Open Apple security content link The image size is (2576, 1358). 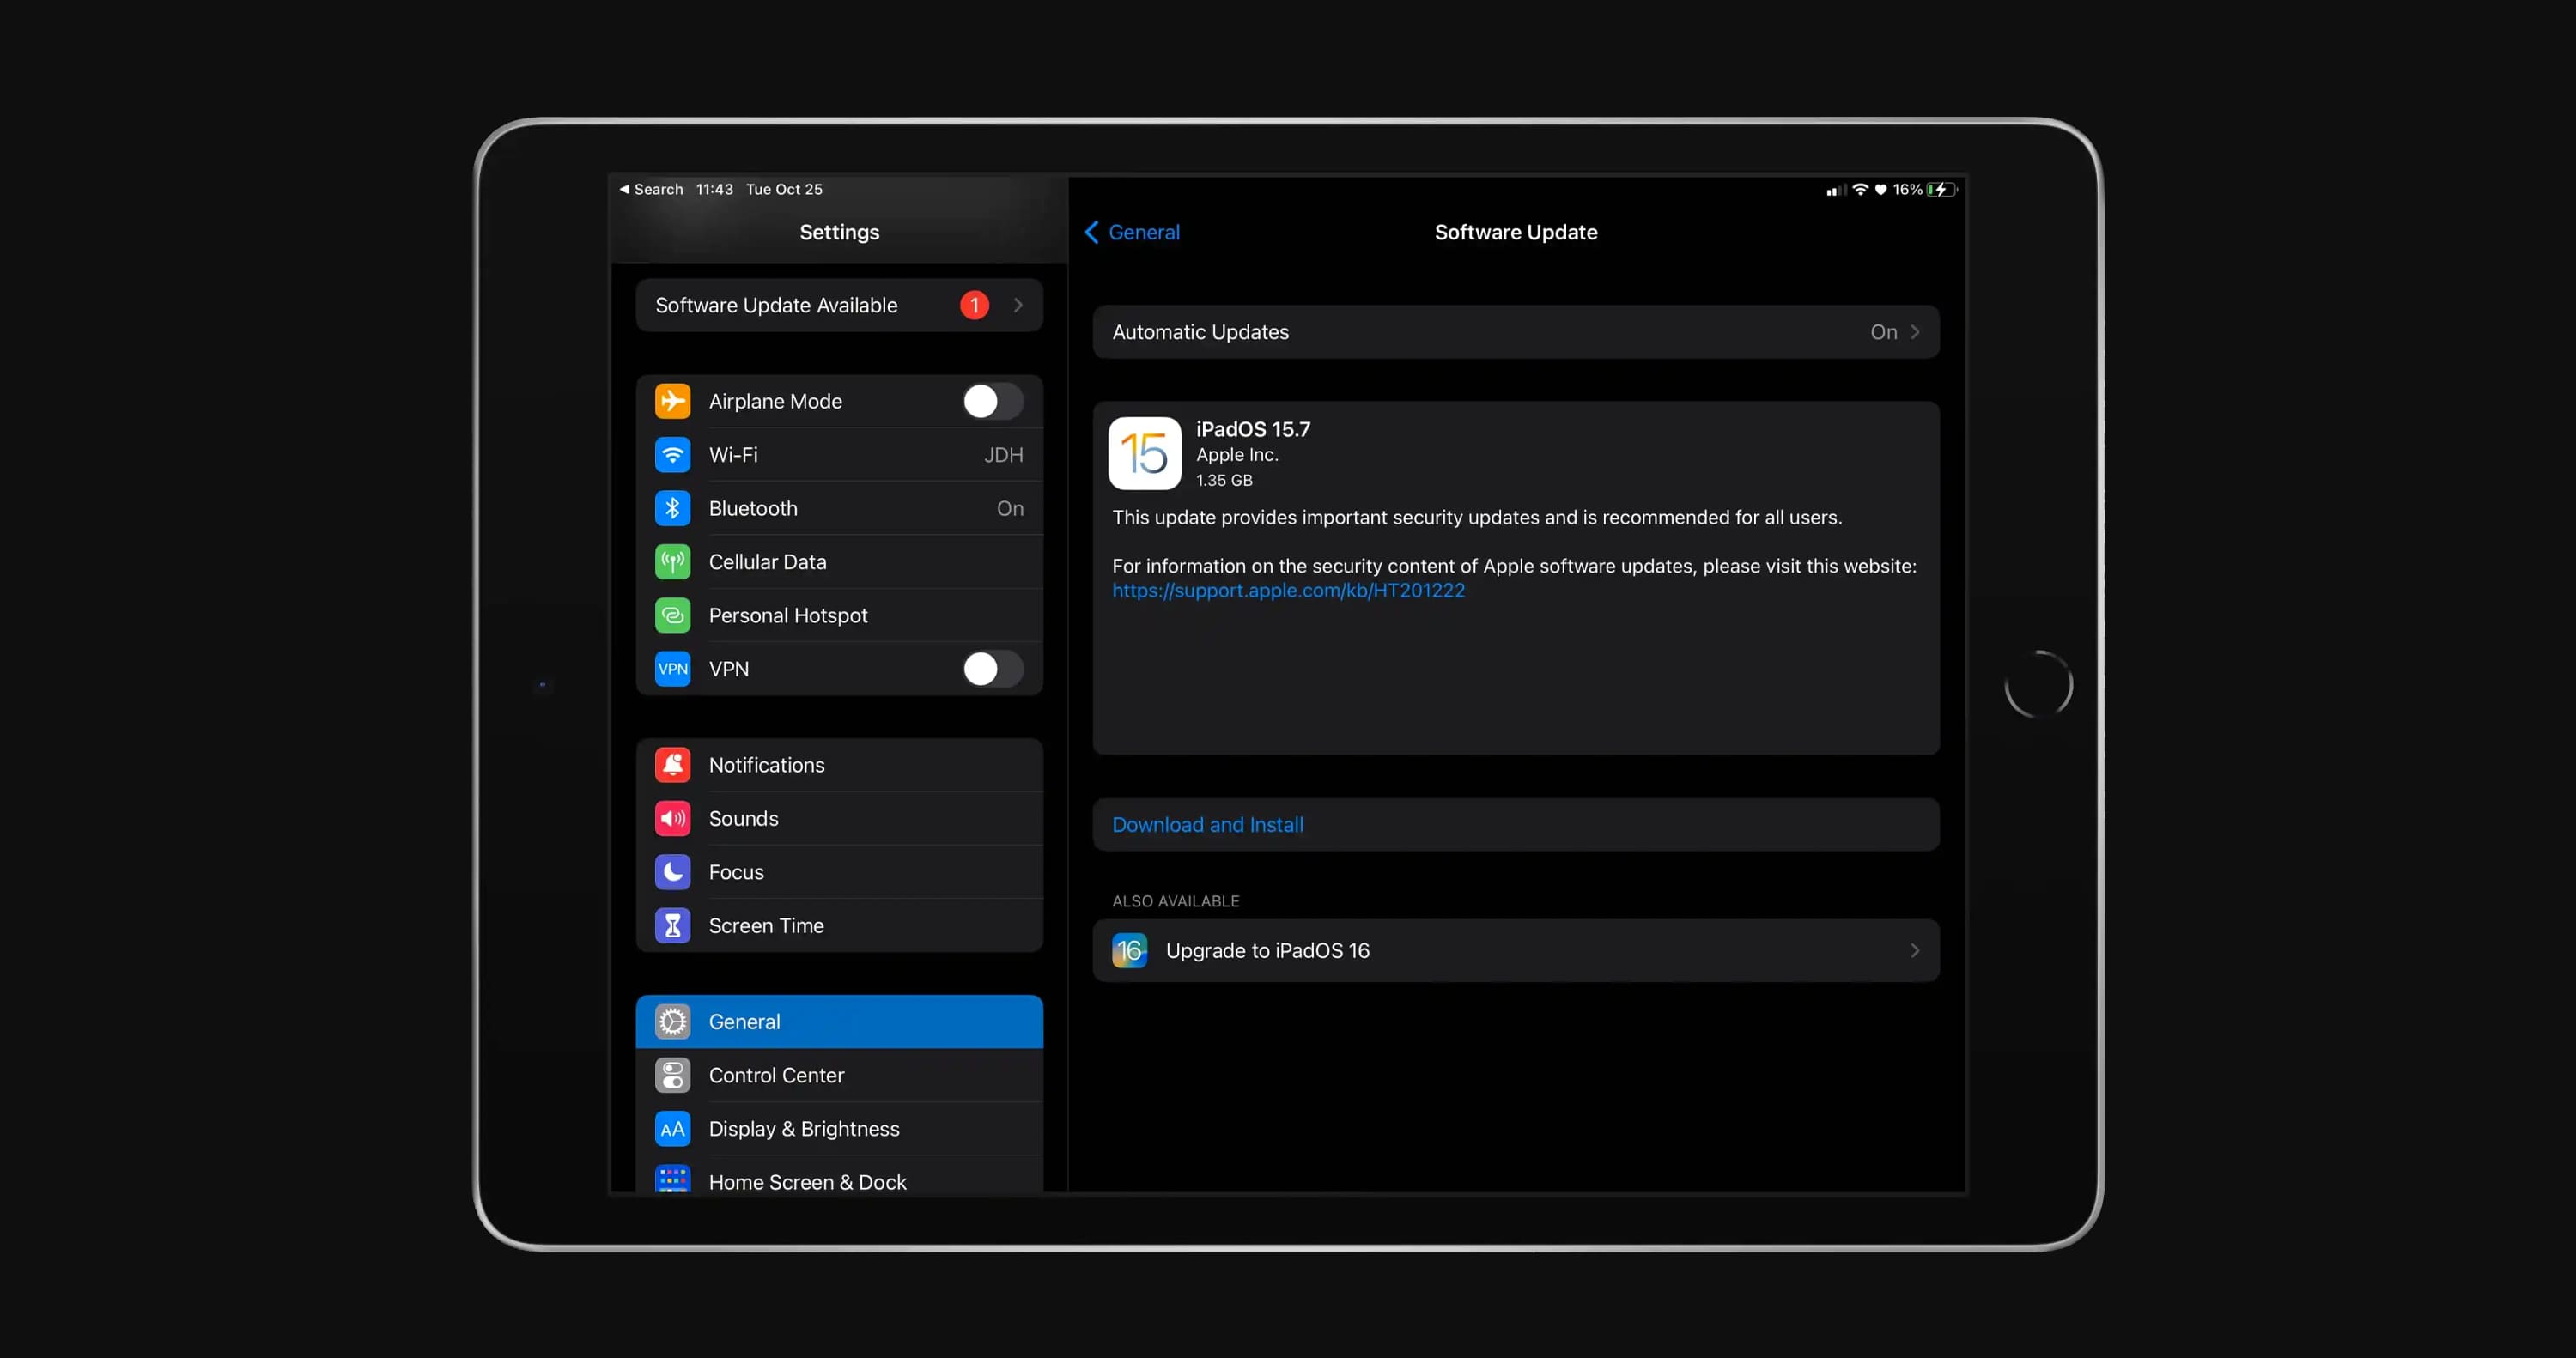1288,590
